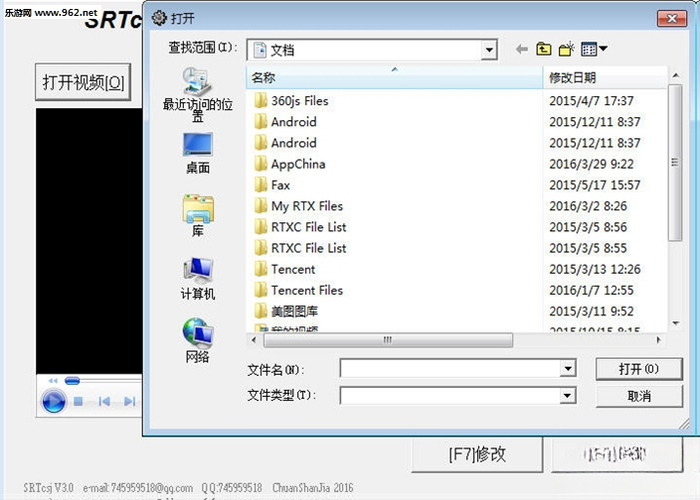Click the 文件名 text input field
Image resolution: width=700 pixels, height=500 pixels.
[450, 369]
